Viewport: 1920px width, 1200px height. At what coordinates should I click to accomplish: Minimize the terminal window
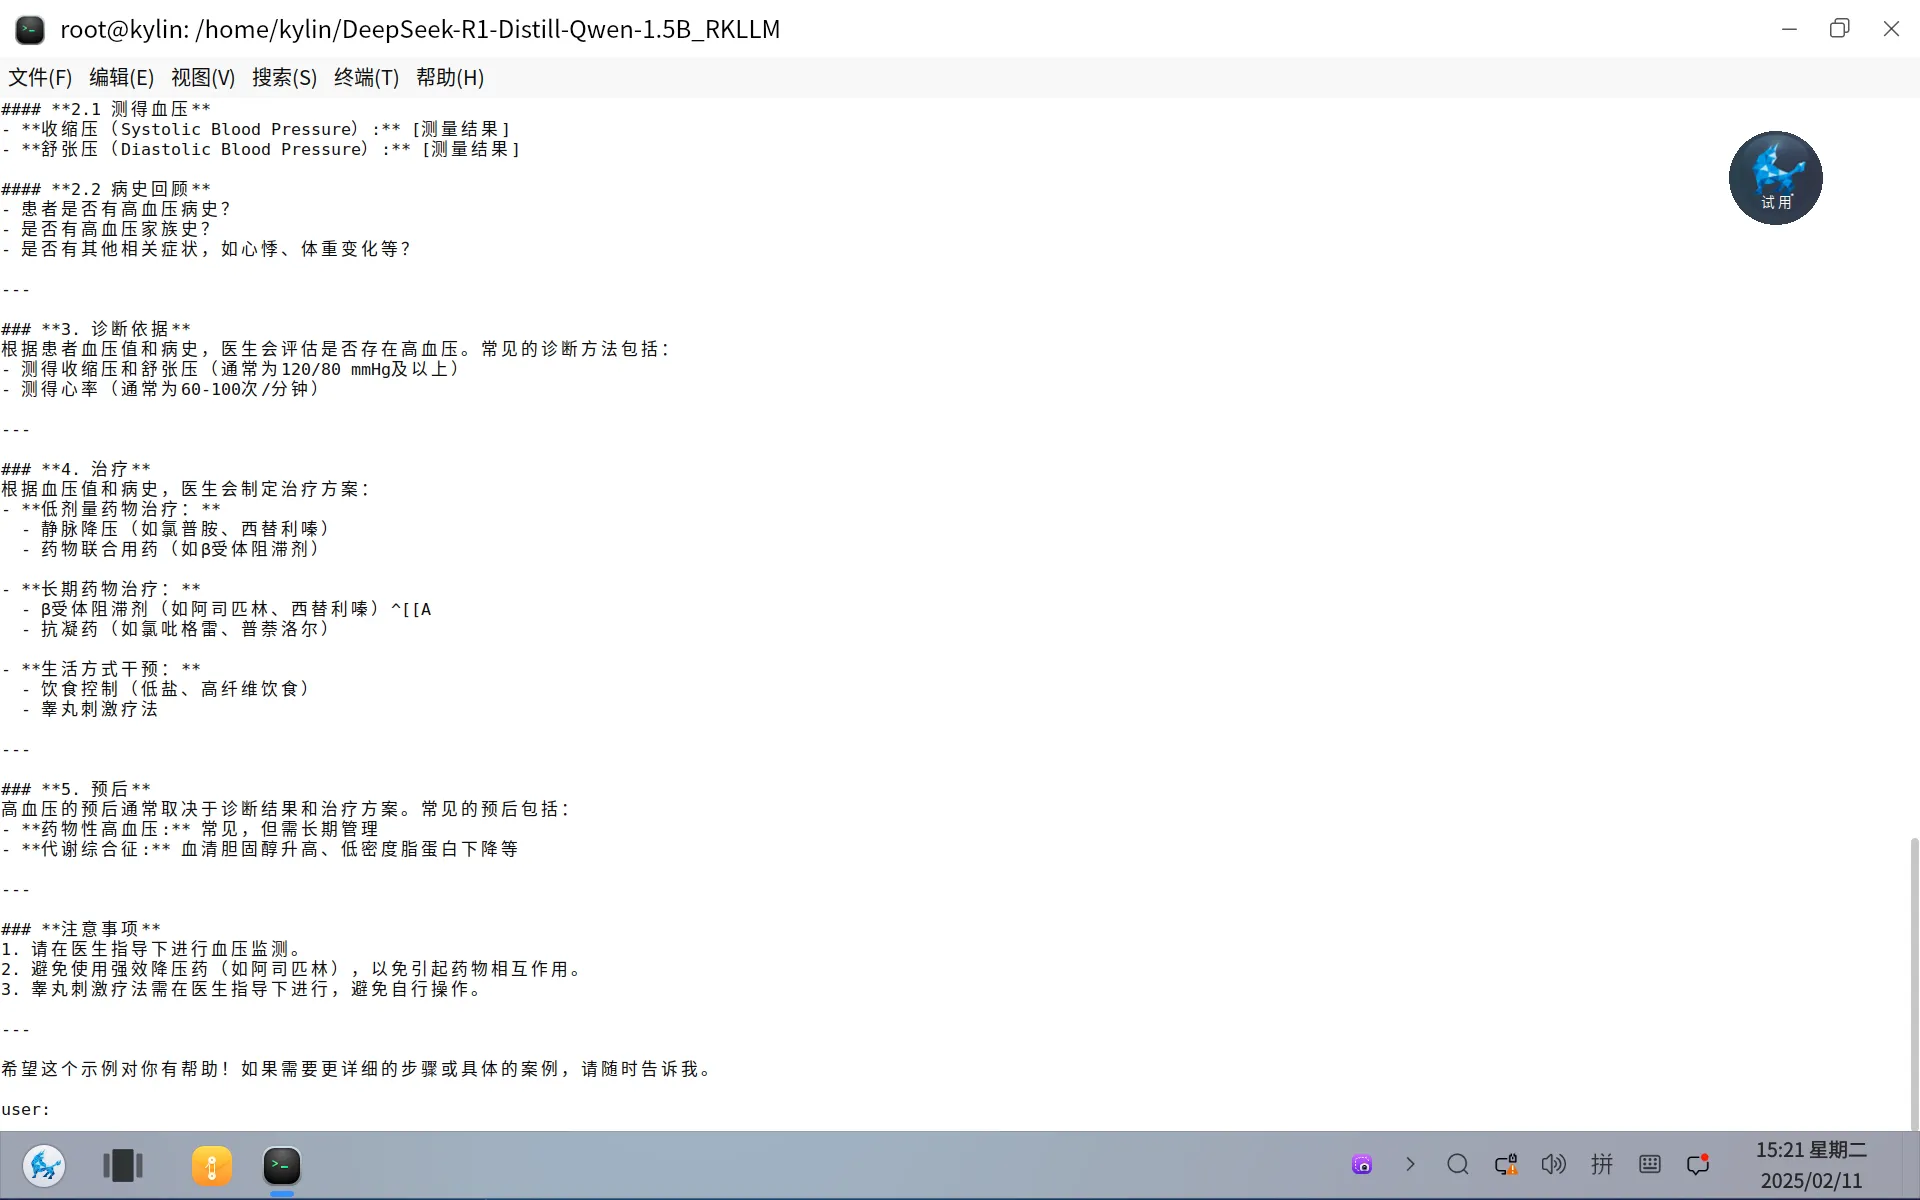1789,29
